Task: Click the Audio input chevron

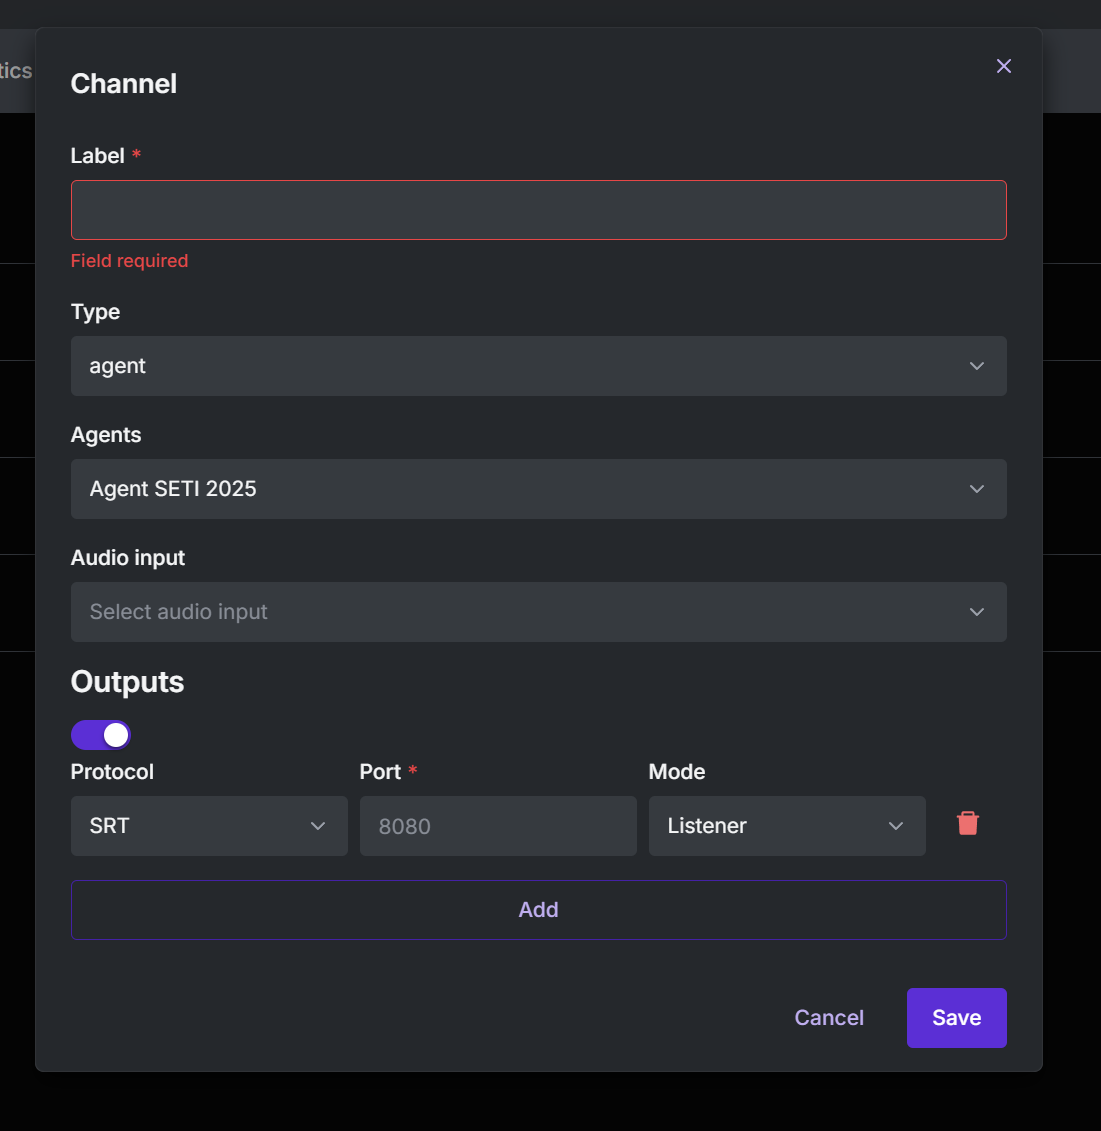Action: 976,612
